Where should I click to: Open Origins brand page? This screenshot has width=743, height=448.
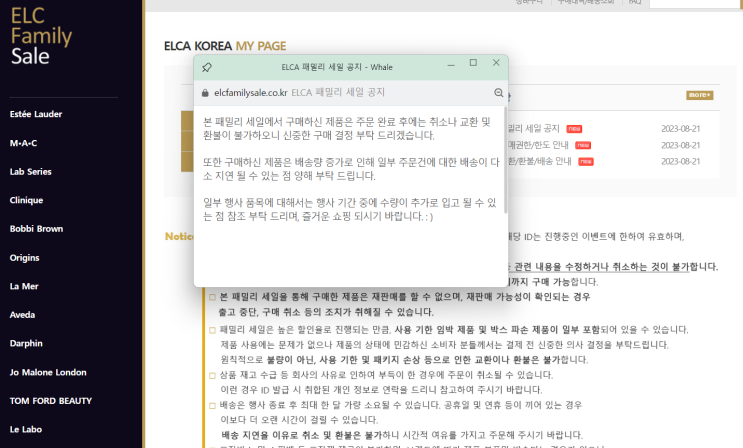[25, 258]
